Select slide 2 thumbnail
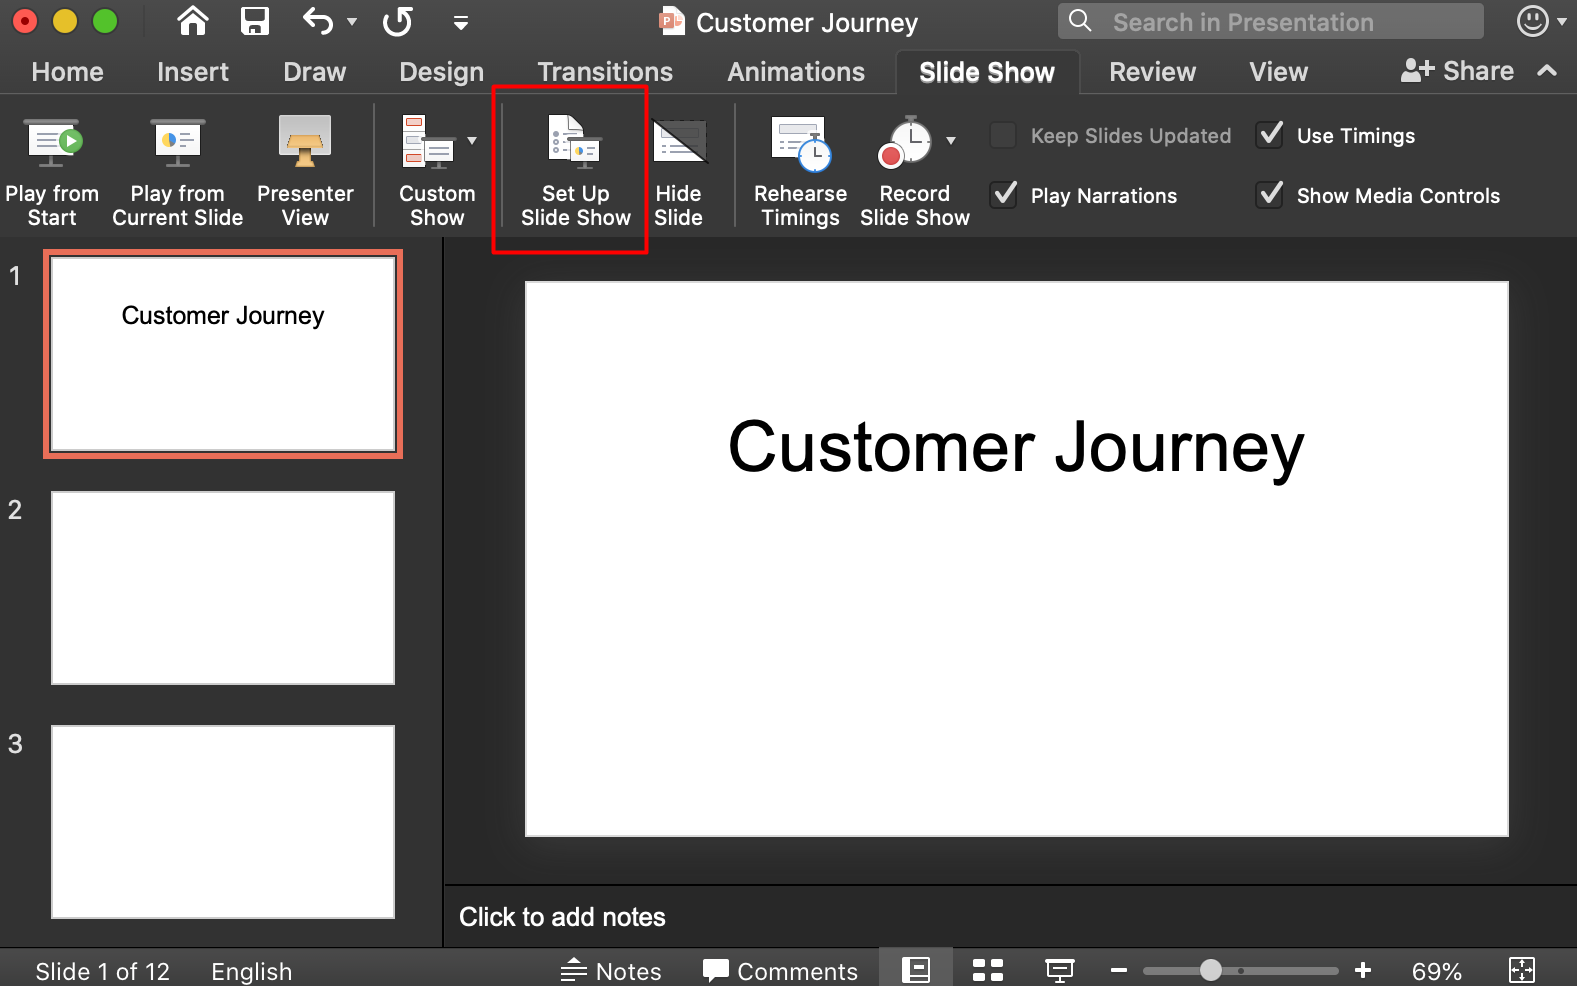This screenshot has width=1577, height=986. tap(223, 588)
